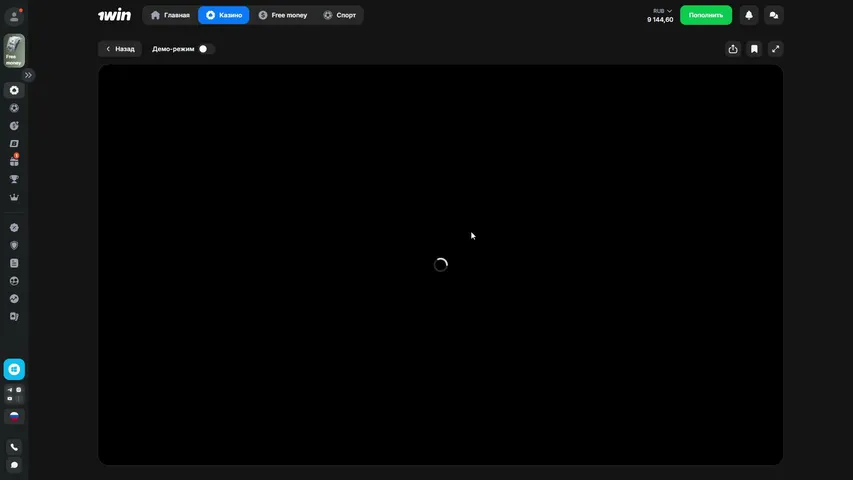Expand the left sidebar with double-chevron
This screenshot has width=853, height=480.
28,75
